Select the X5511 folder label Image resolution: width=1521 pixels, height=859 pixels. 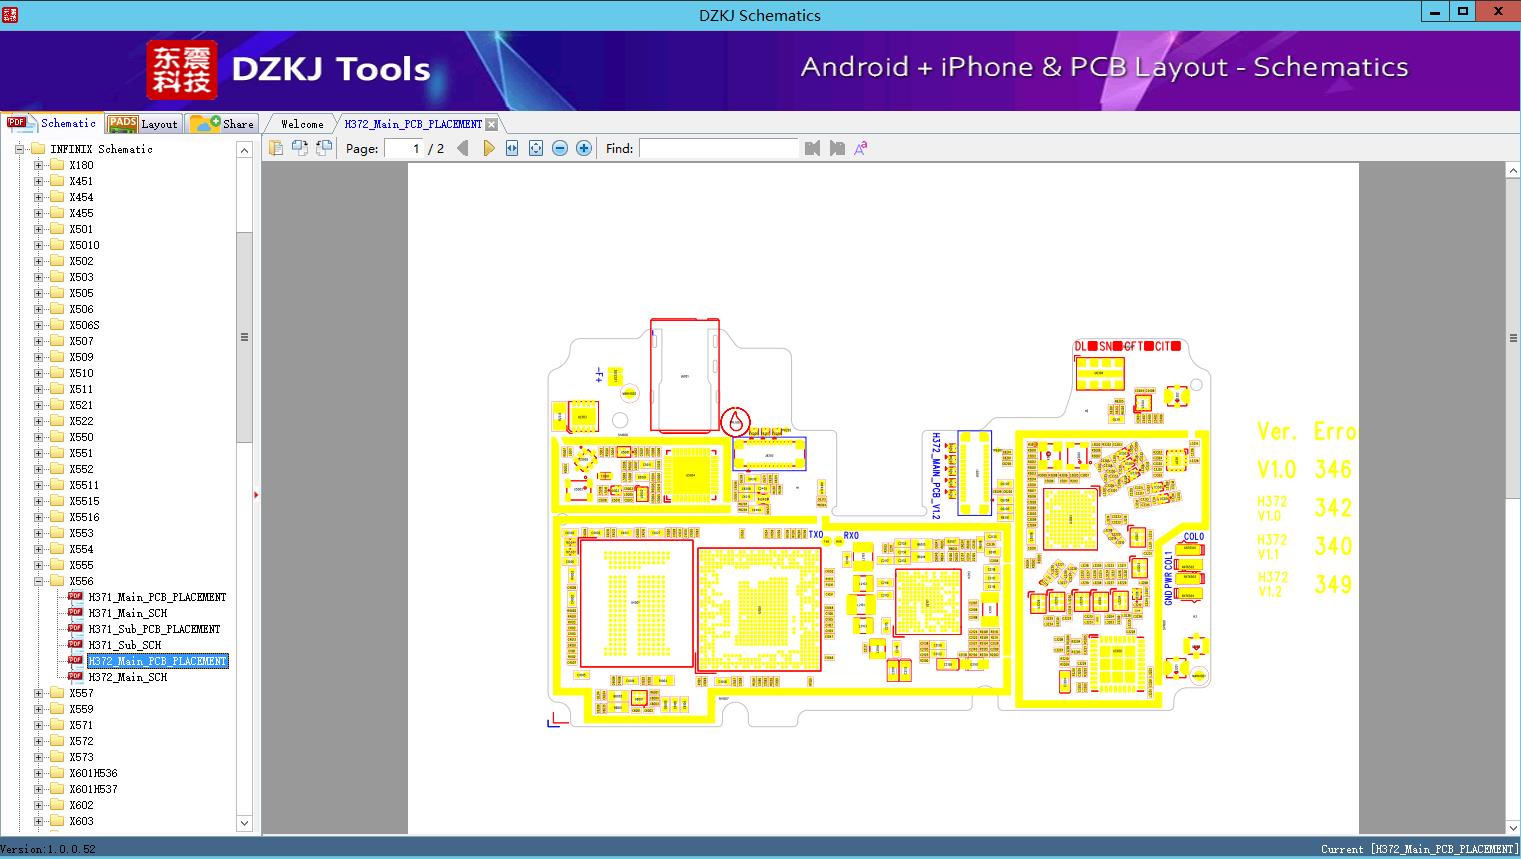click(84, 485)
